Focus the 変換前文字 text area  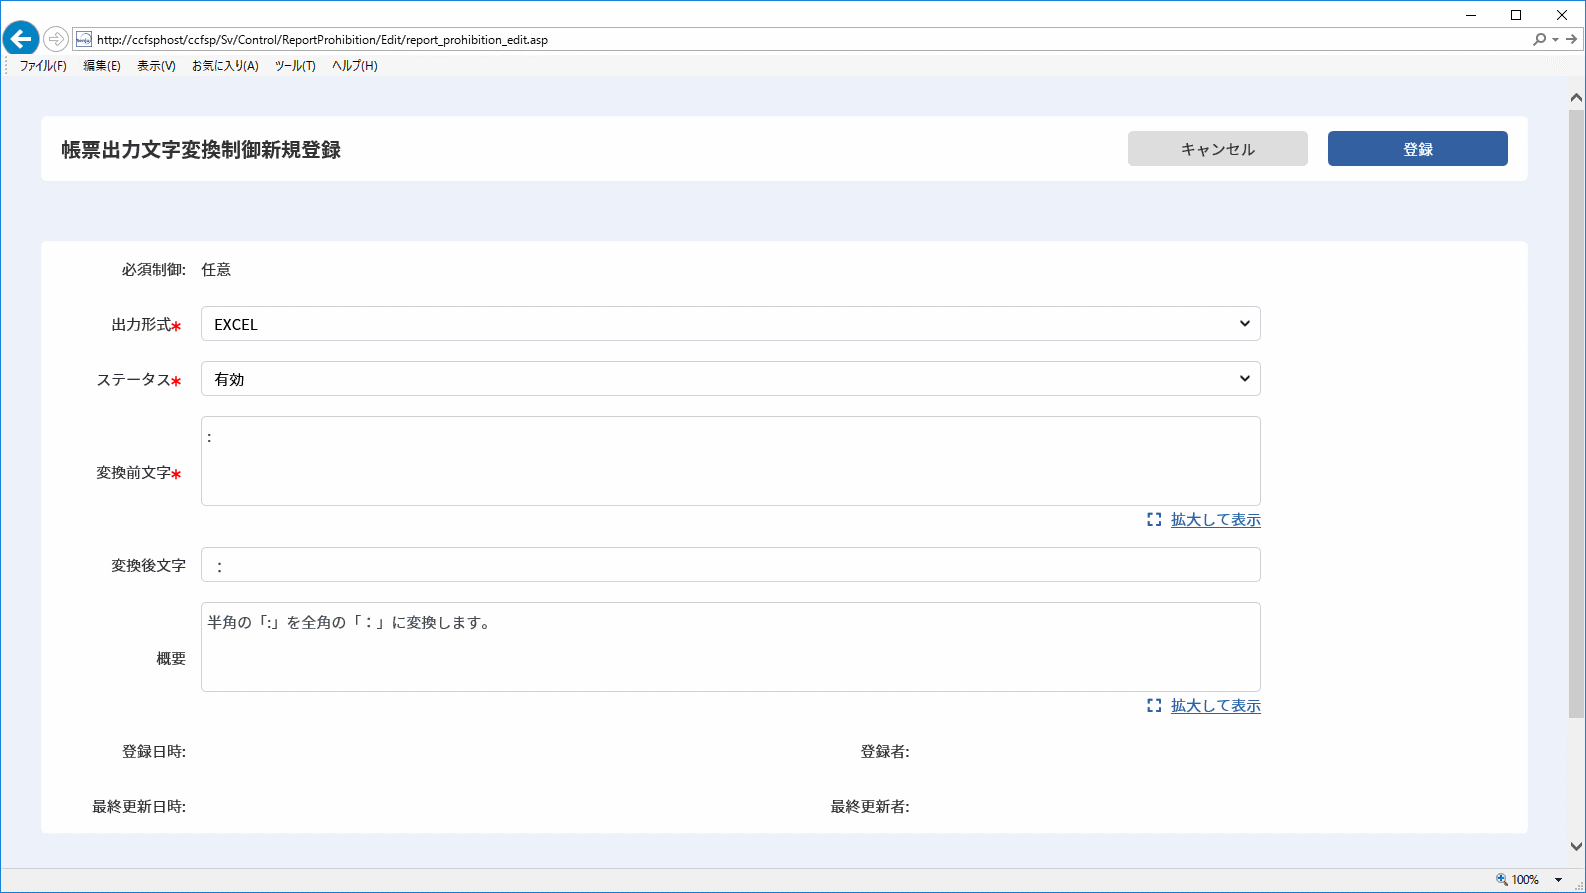click(x=731, y=461)
